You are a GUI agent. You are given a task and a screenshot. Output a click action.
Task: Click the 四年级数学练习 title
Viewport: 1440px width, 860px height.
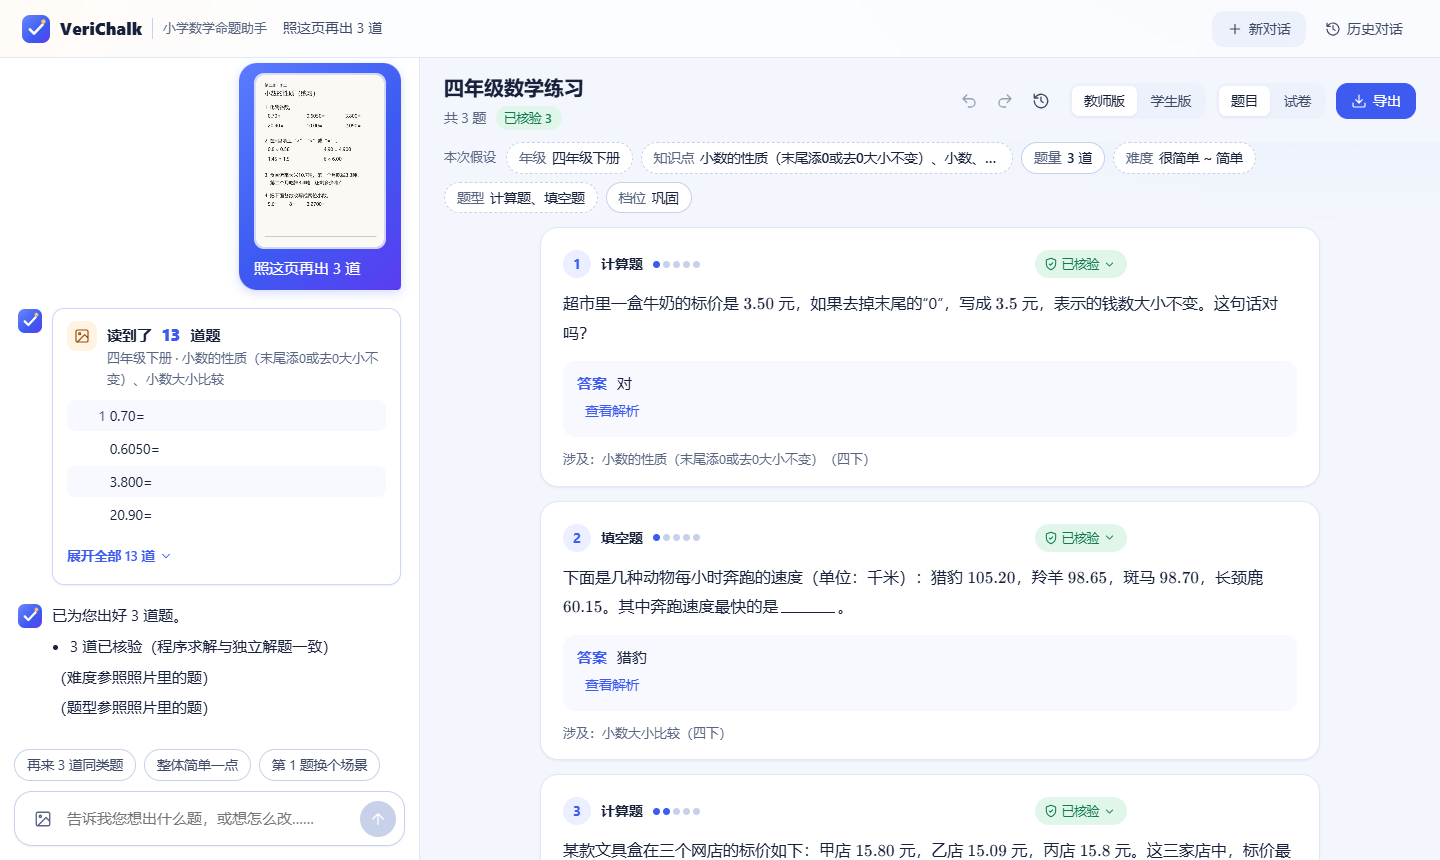(514, 88)
